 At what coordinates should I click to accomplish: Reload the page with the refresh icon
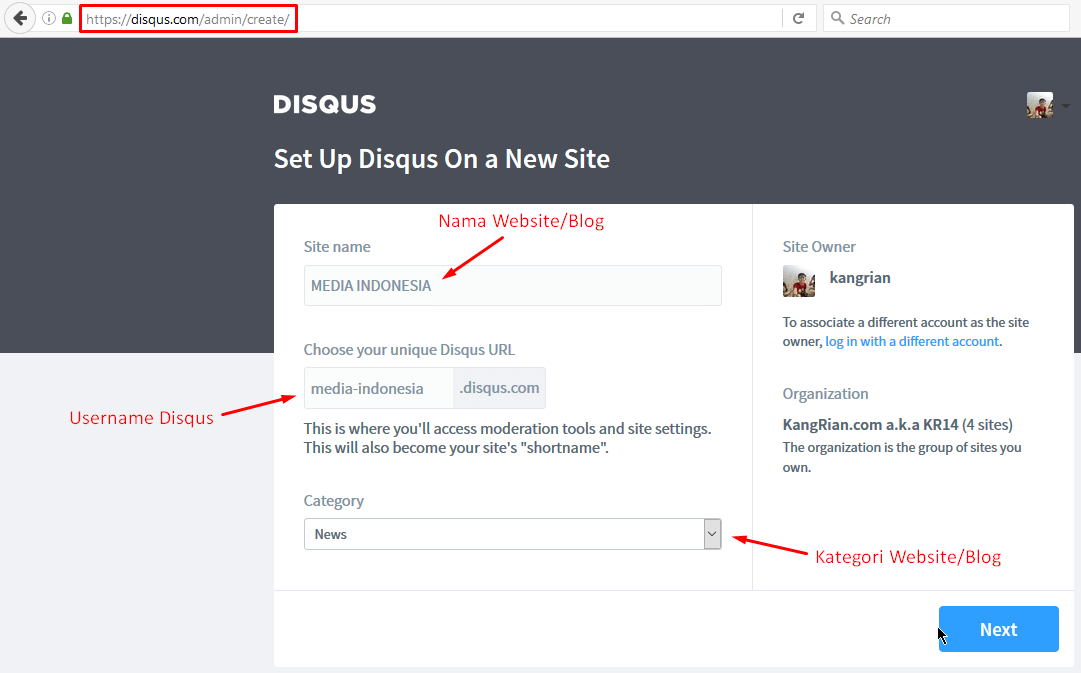798,19
